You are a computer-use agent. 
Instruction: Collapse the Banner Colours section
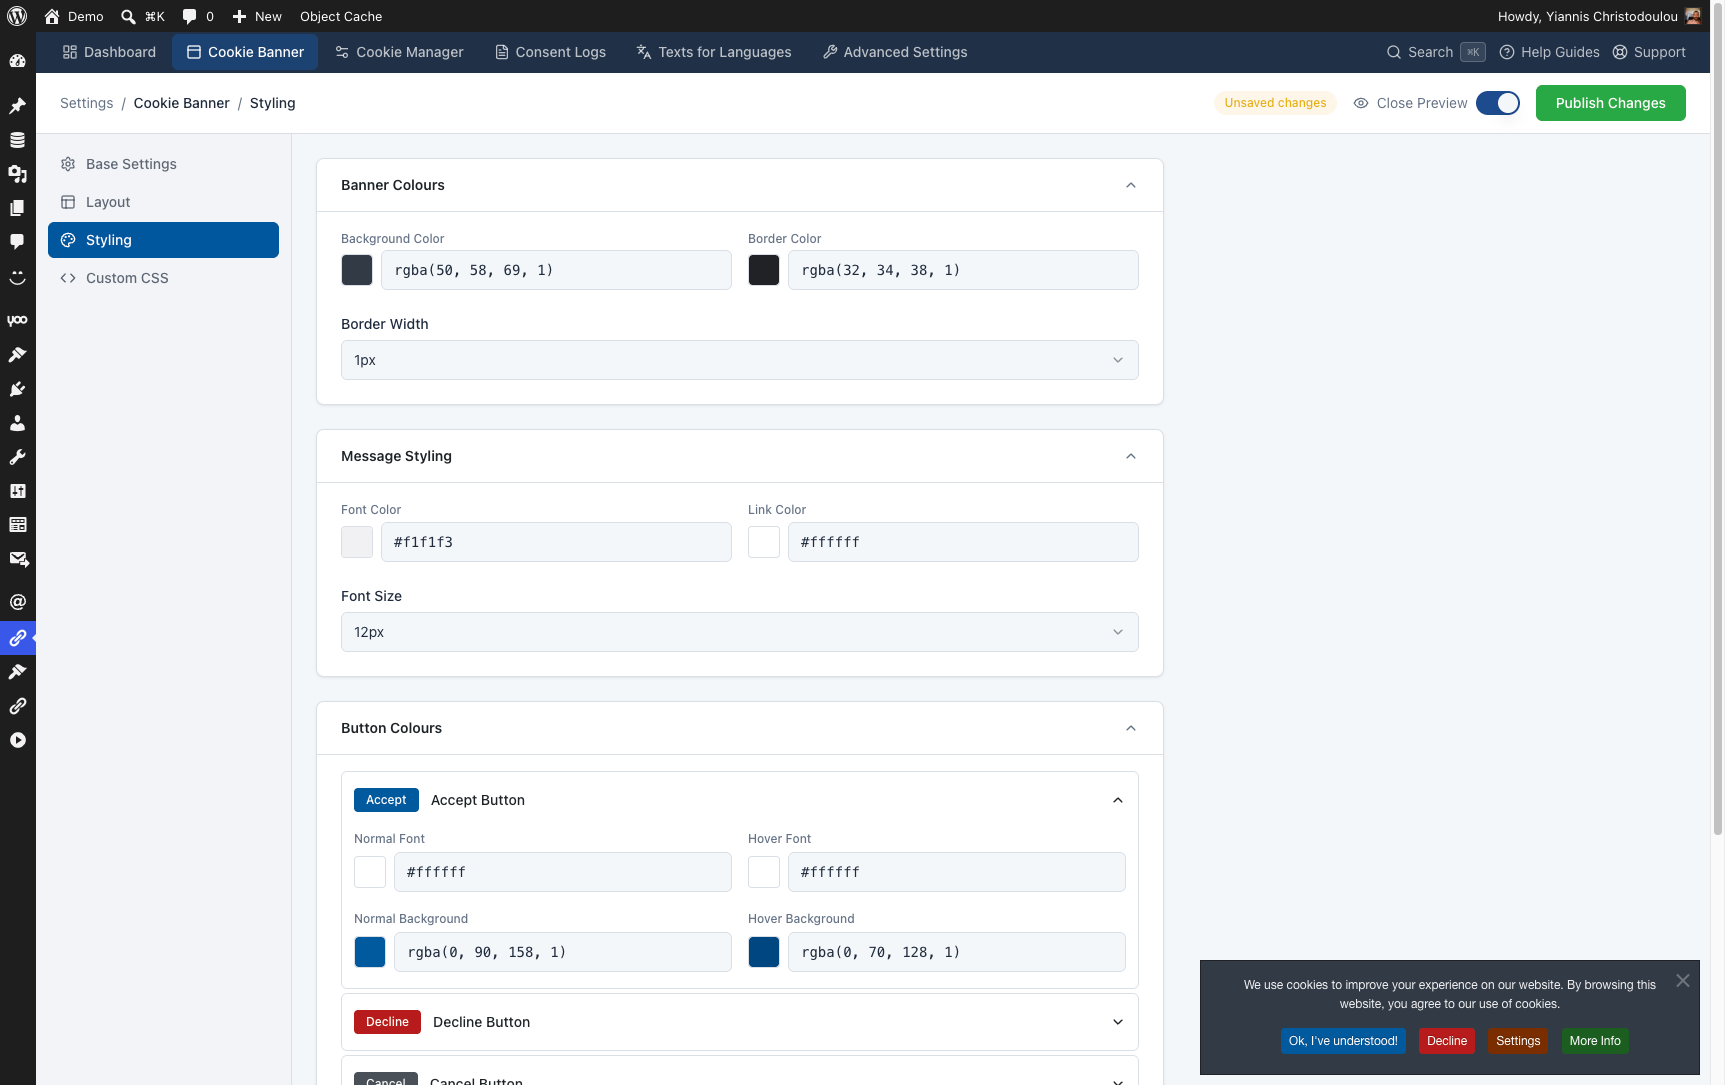(1131, 185)
